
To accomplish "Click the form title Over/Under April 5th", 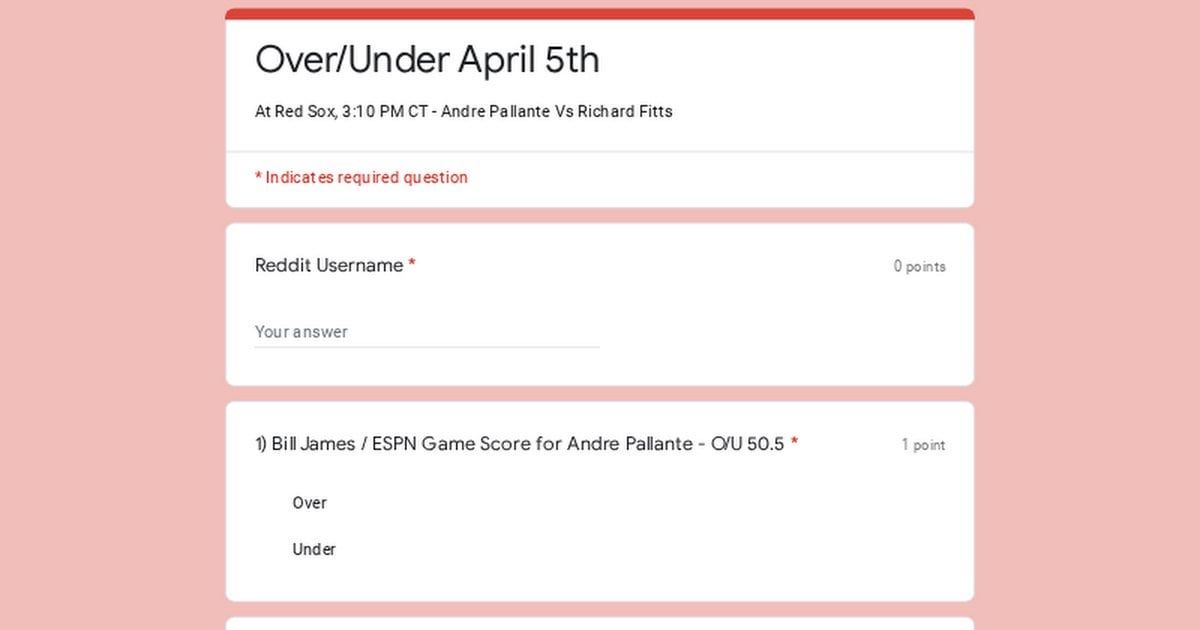I will pyautogui.click(x=427, y=60).
